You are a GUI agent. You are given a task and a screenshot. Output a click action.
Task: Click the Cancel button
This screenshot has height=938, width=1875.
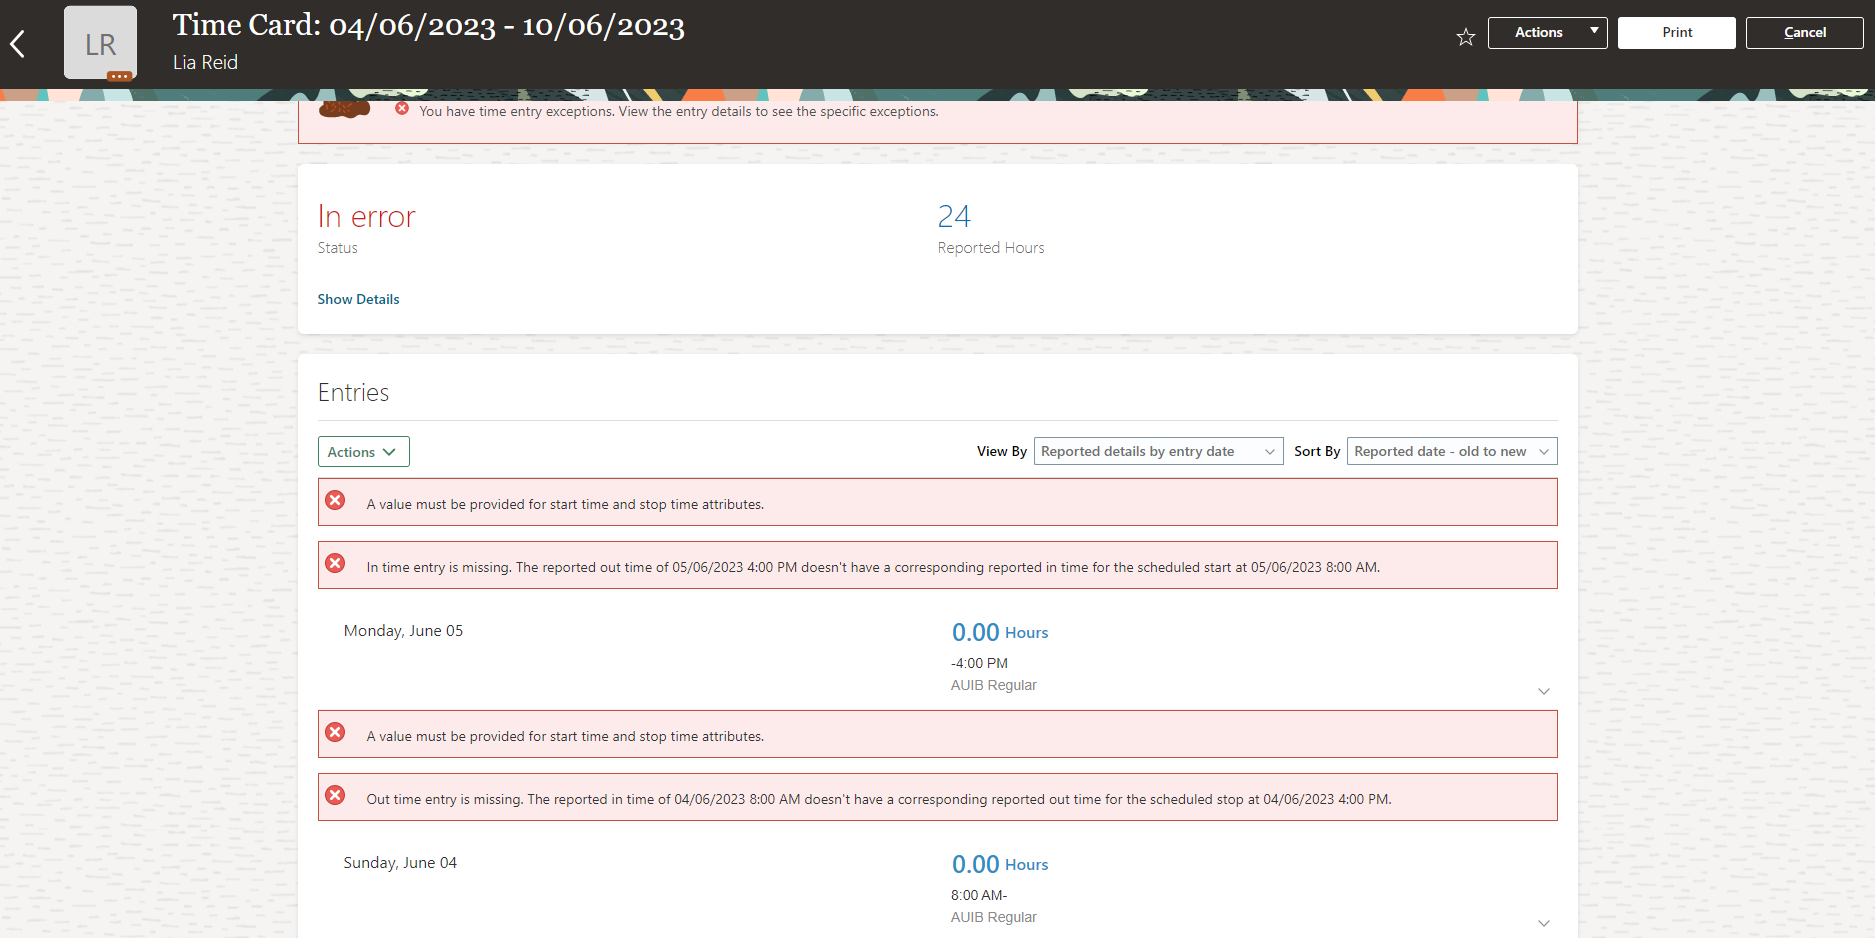click(1804, 32)
